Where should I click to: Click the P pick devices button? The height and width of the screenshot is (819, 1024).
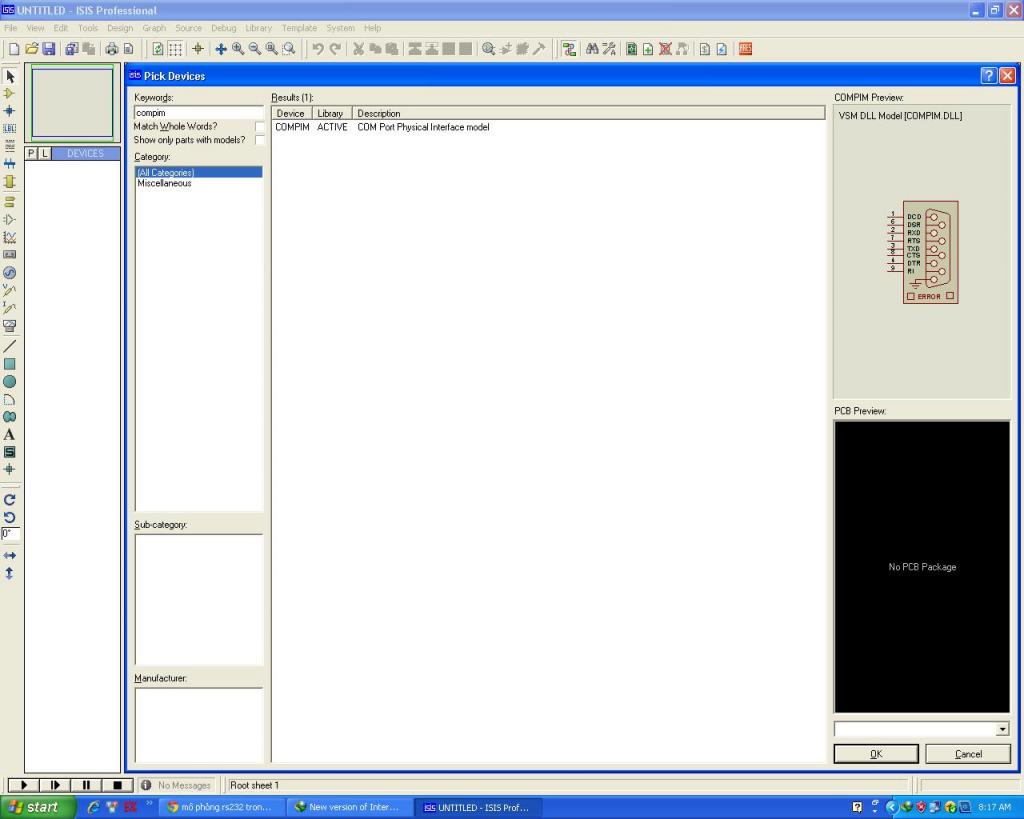coord(31,153)
